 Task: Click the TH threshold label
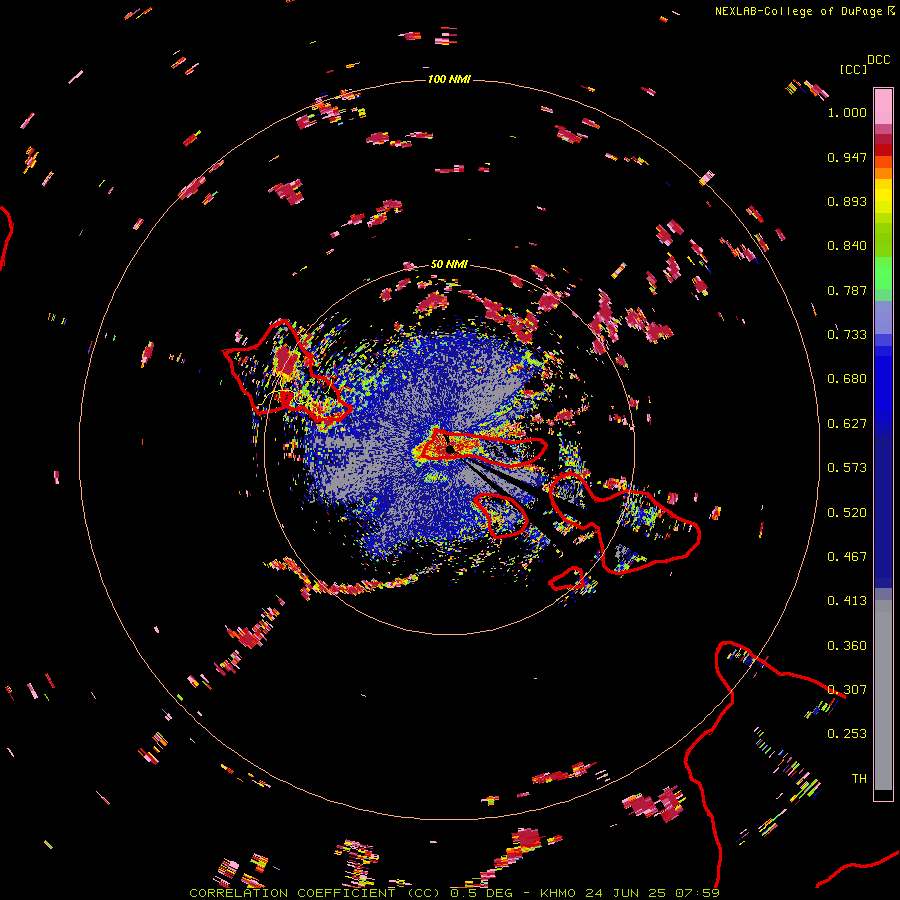tap(859, 779)
